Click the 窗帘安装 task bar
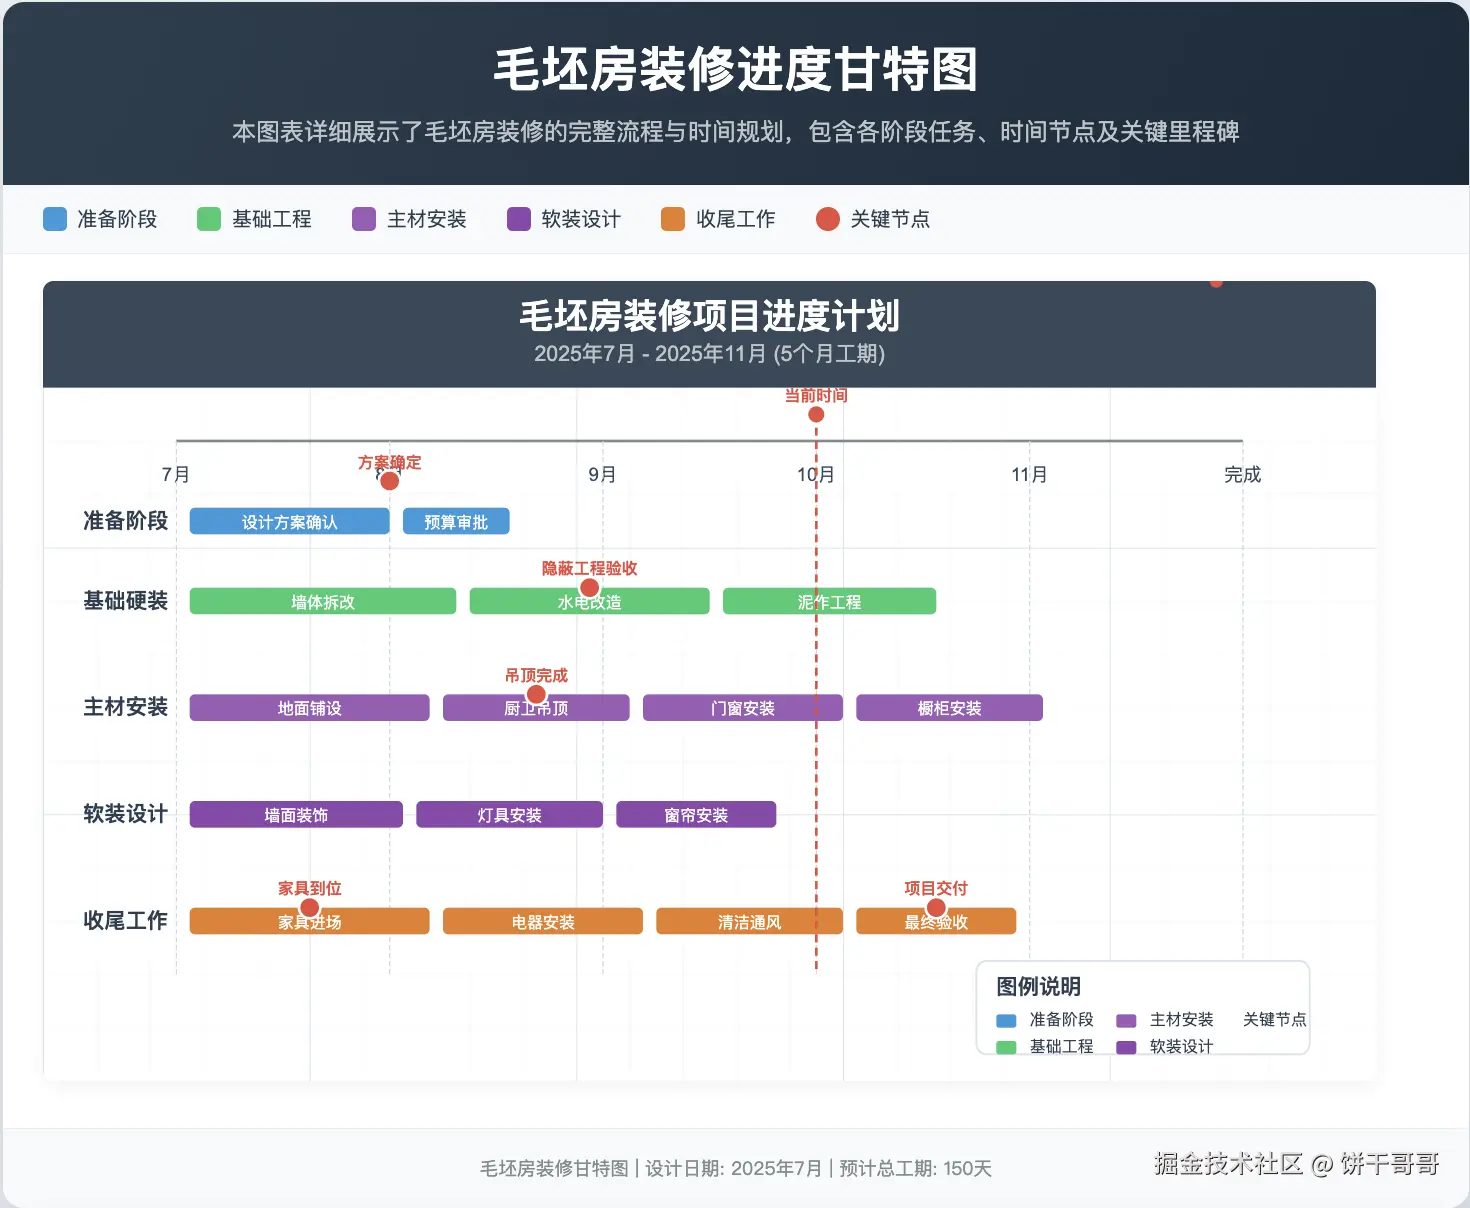 point(696,815)
